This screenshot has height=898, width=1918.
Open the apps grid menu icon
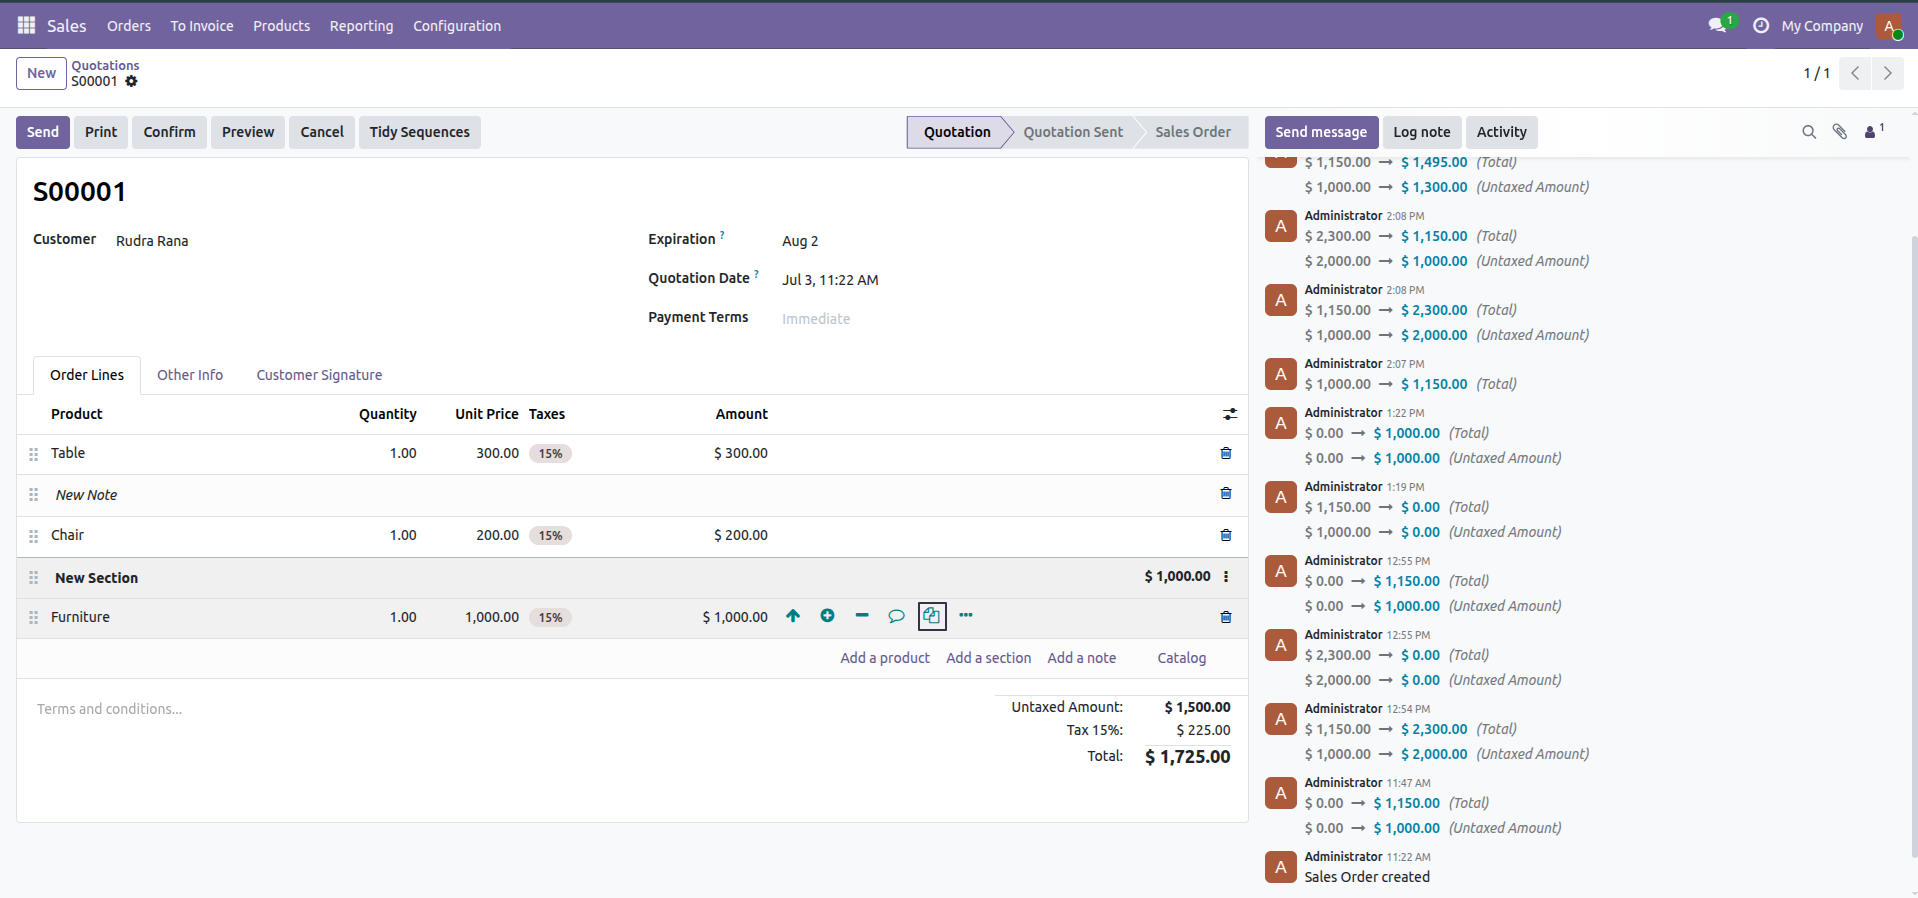[26, 25]
